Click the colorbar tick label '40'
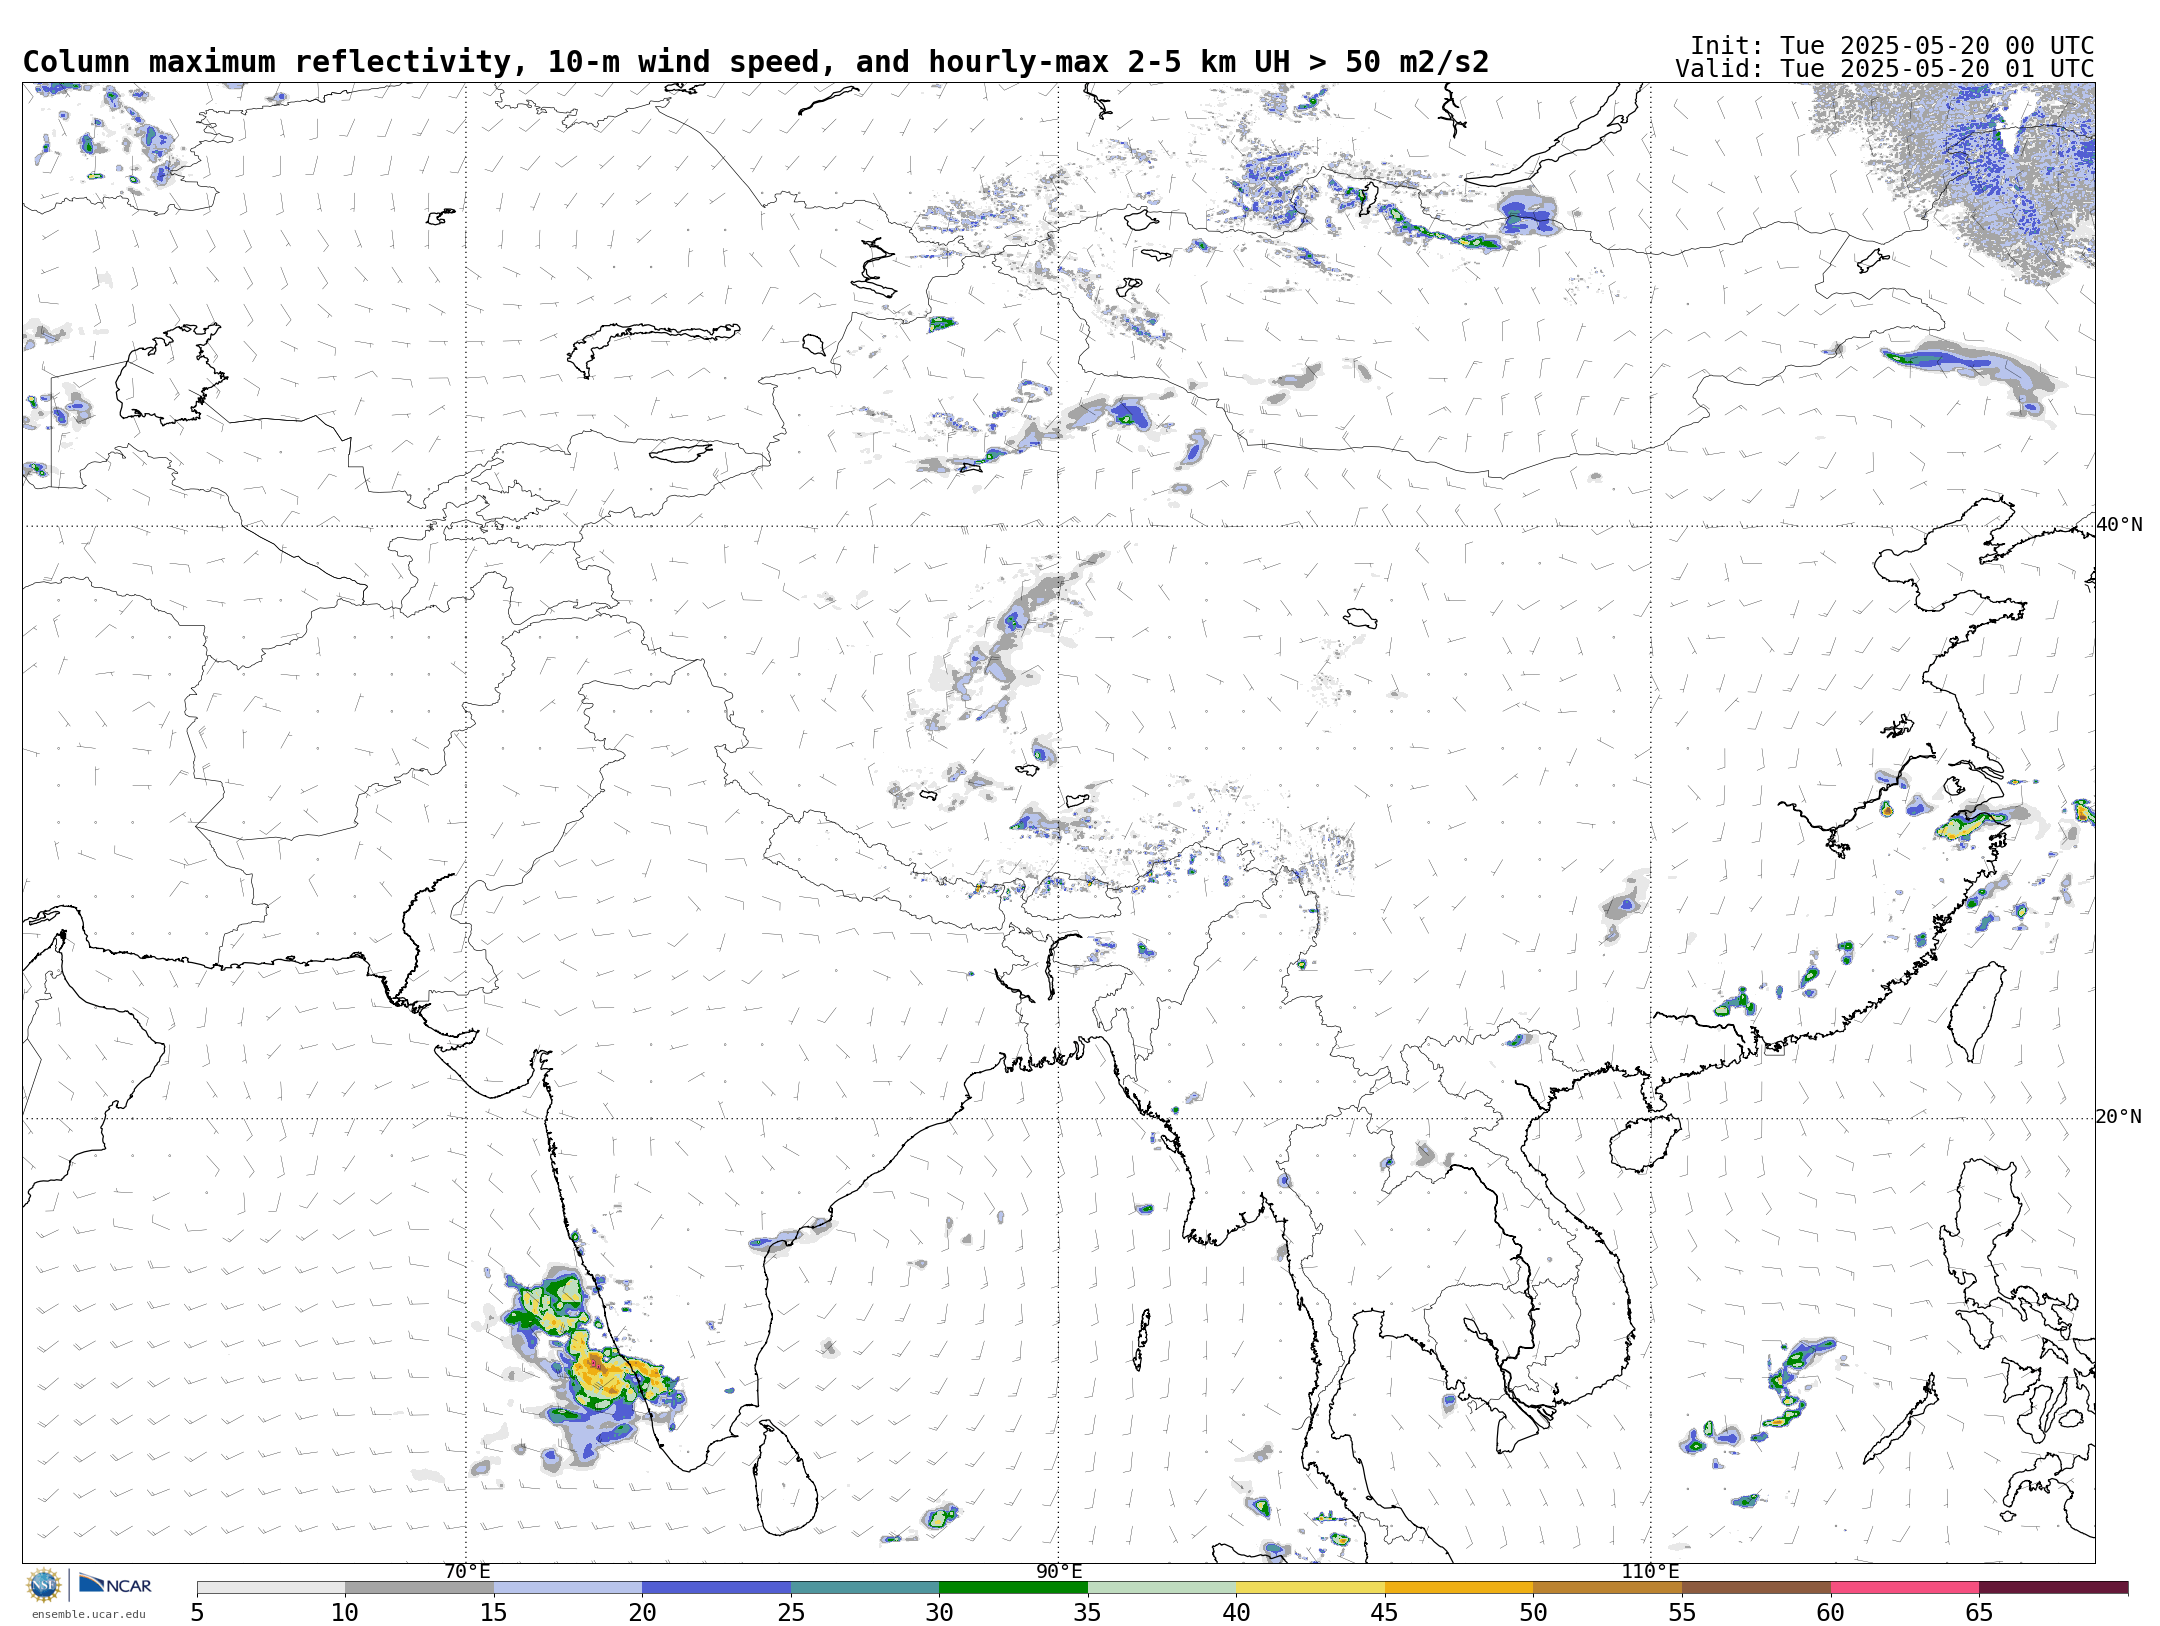This screenshot has height=1626, width=2160. coord(1236,1612)
